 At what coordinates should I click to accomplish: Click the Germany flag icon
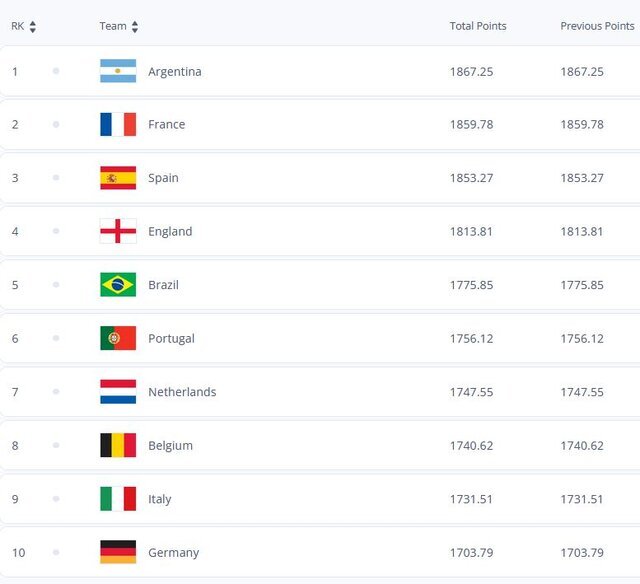tap(118, 552)
